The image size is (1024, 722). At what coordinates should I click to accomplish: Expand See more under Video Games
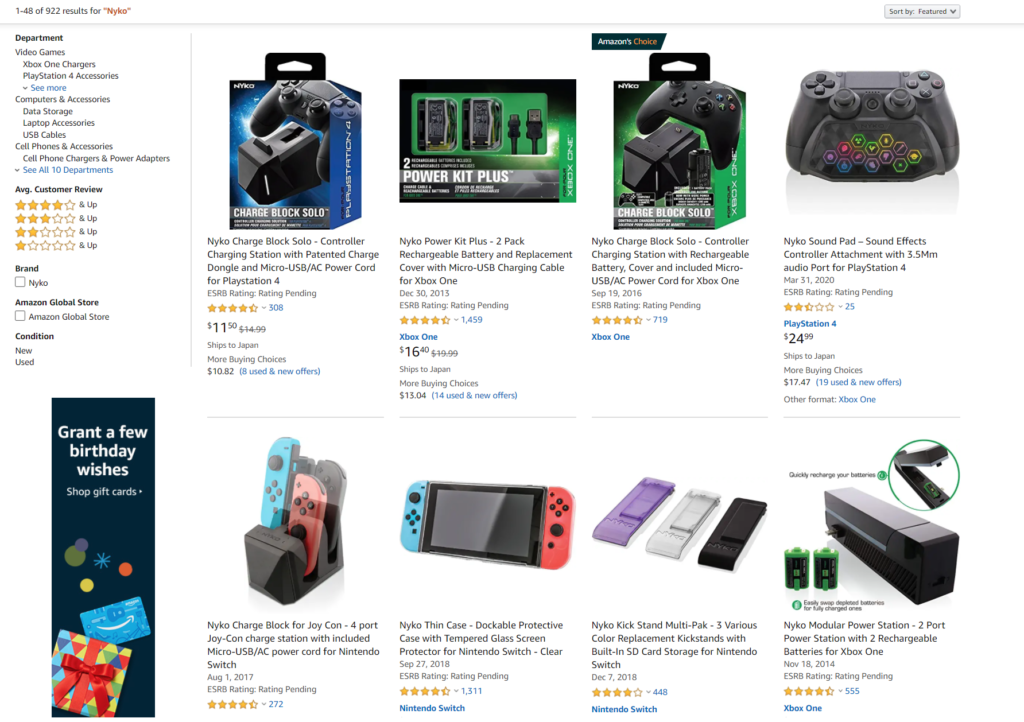tap(48, 87)
